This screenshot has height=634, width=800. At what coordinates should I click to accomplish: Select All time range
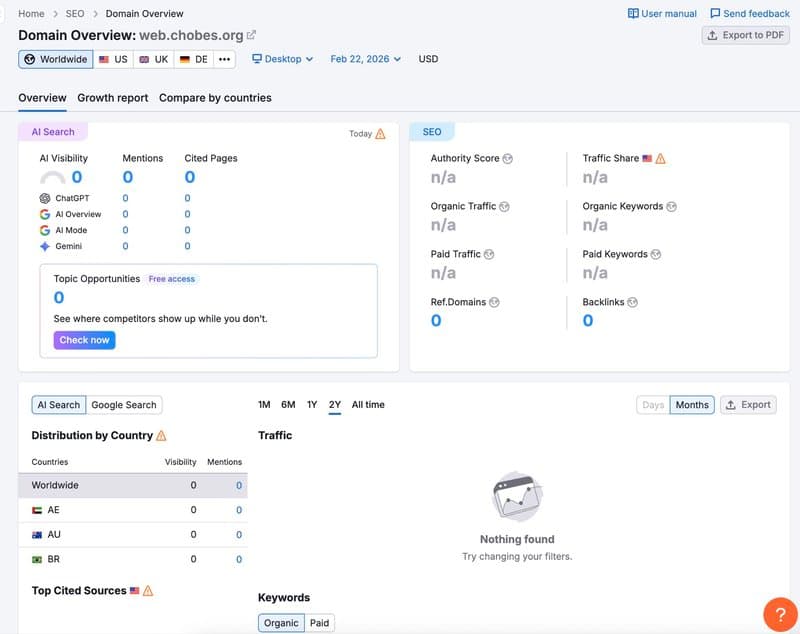point(368,404)
